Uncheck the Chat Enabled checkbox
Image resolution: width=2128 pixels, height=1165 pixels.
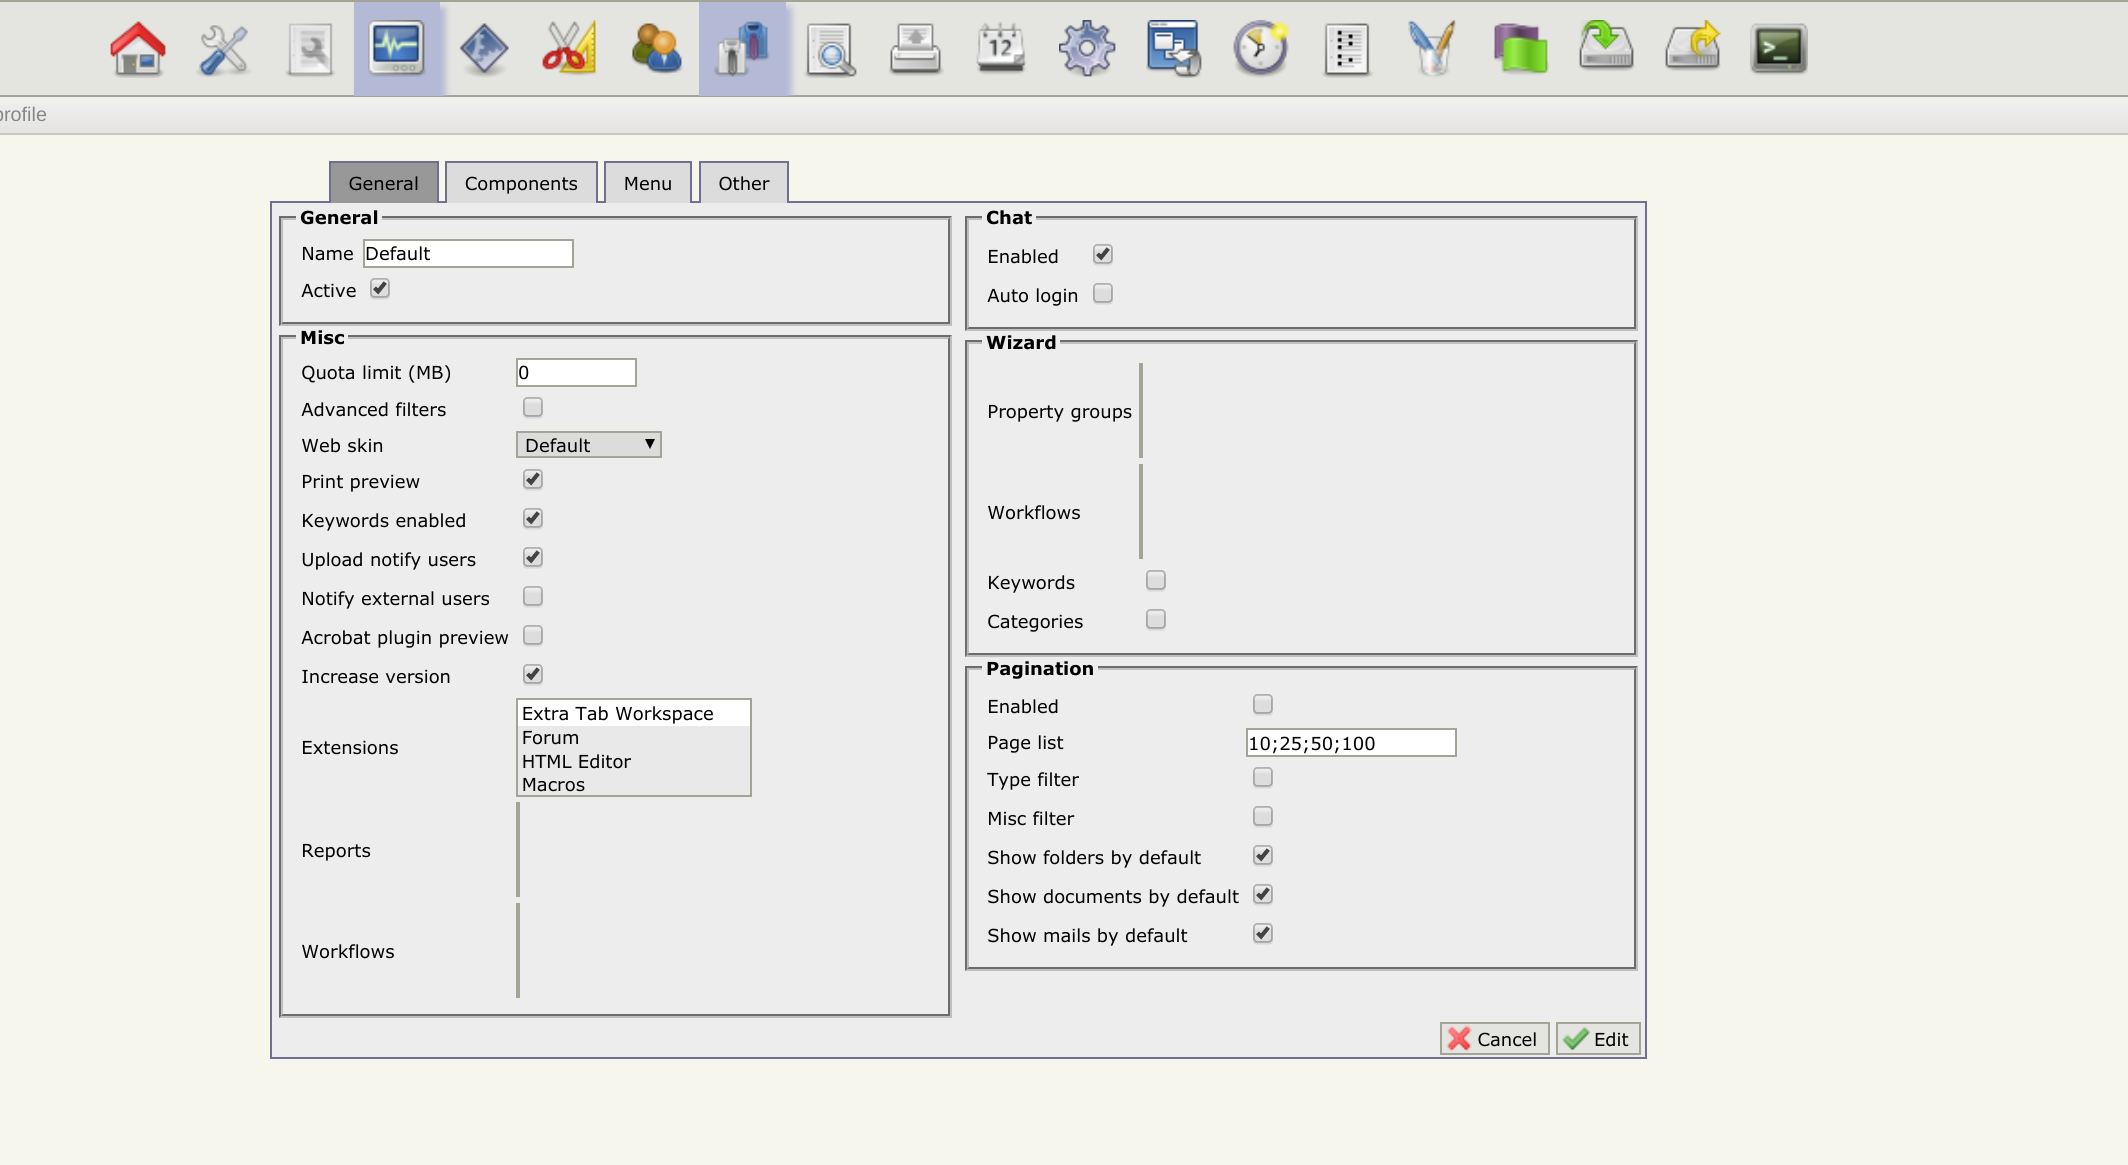click(1103, 255)
